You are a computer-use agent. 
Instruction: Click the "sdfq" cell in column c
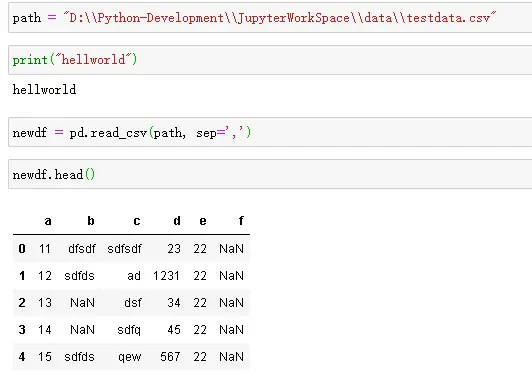point(129,330)
